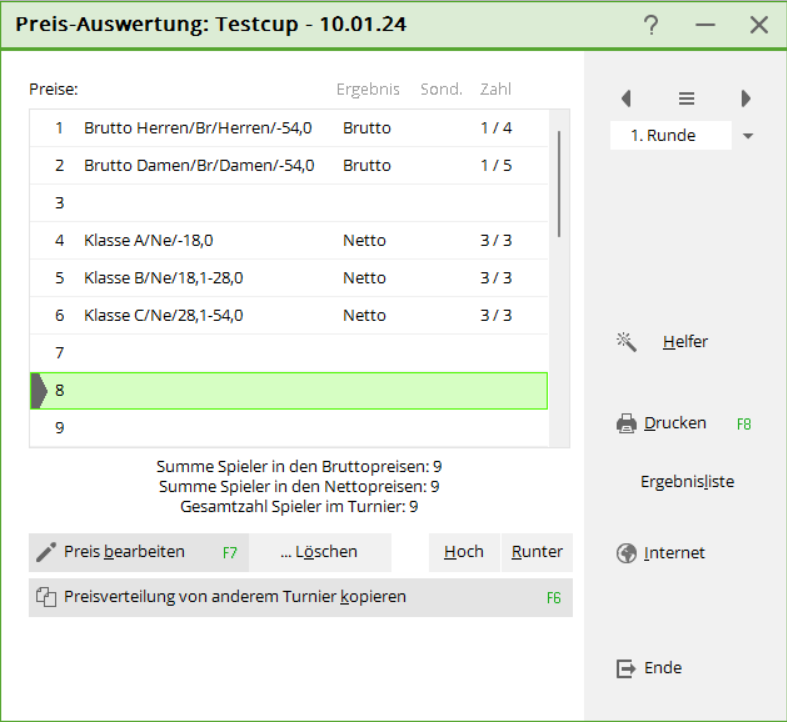
Task: Click the Internet globe icon
Action: pyautogui.click(x=627, y=553)
